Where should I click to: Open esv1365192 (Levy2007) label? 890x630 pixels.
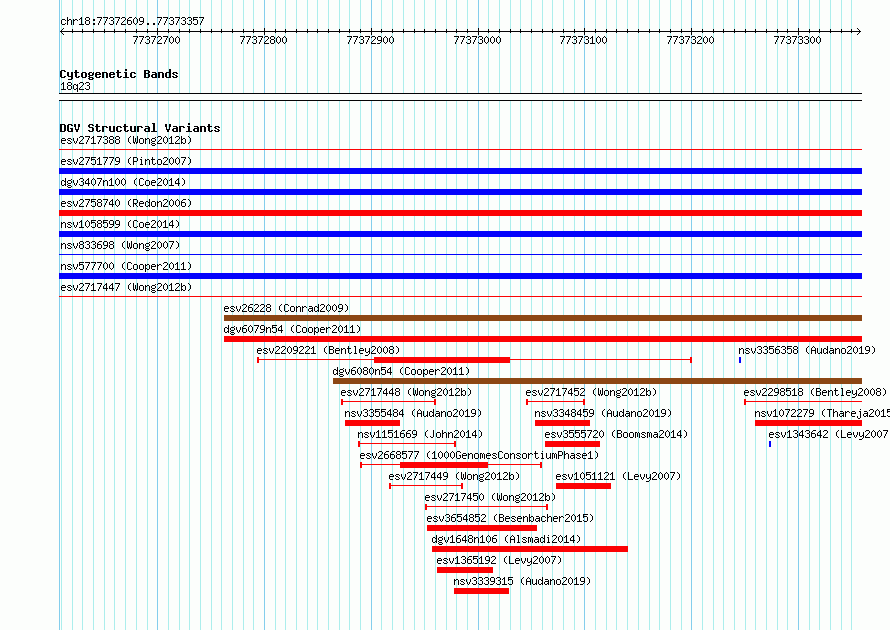click(x=499, y=560)
